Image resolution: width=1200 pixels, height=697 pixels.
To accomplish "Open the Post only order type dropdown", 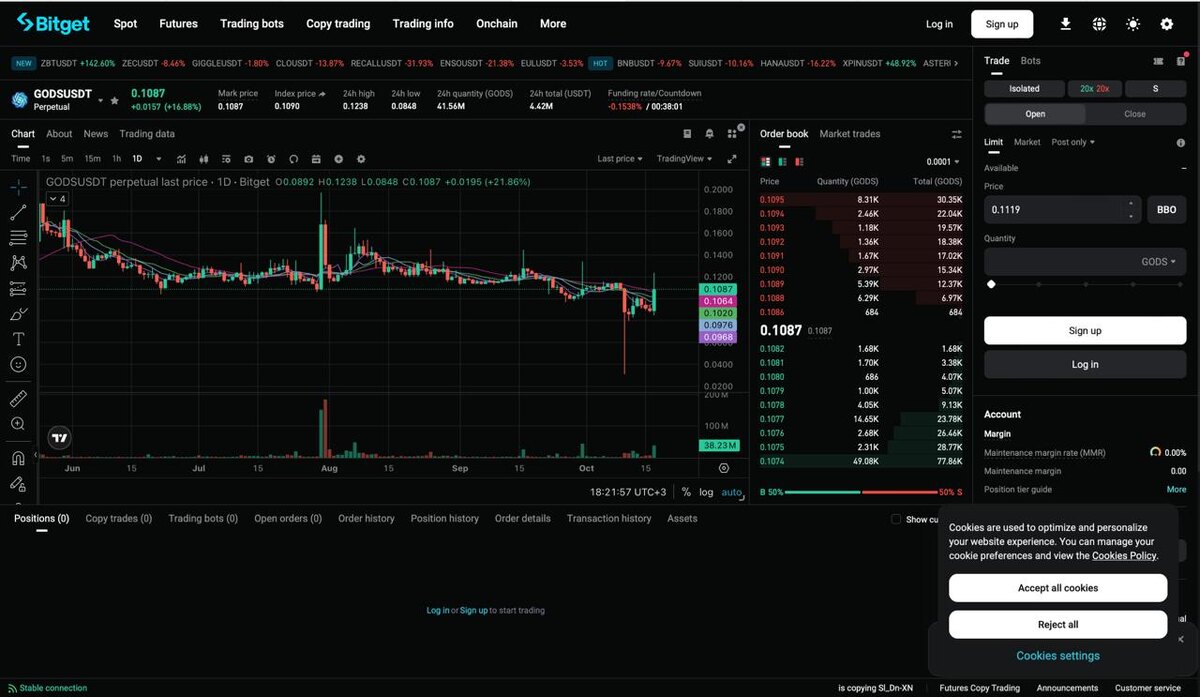I will point(1073,142).
